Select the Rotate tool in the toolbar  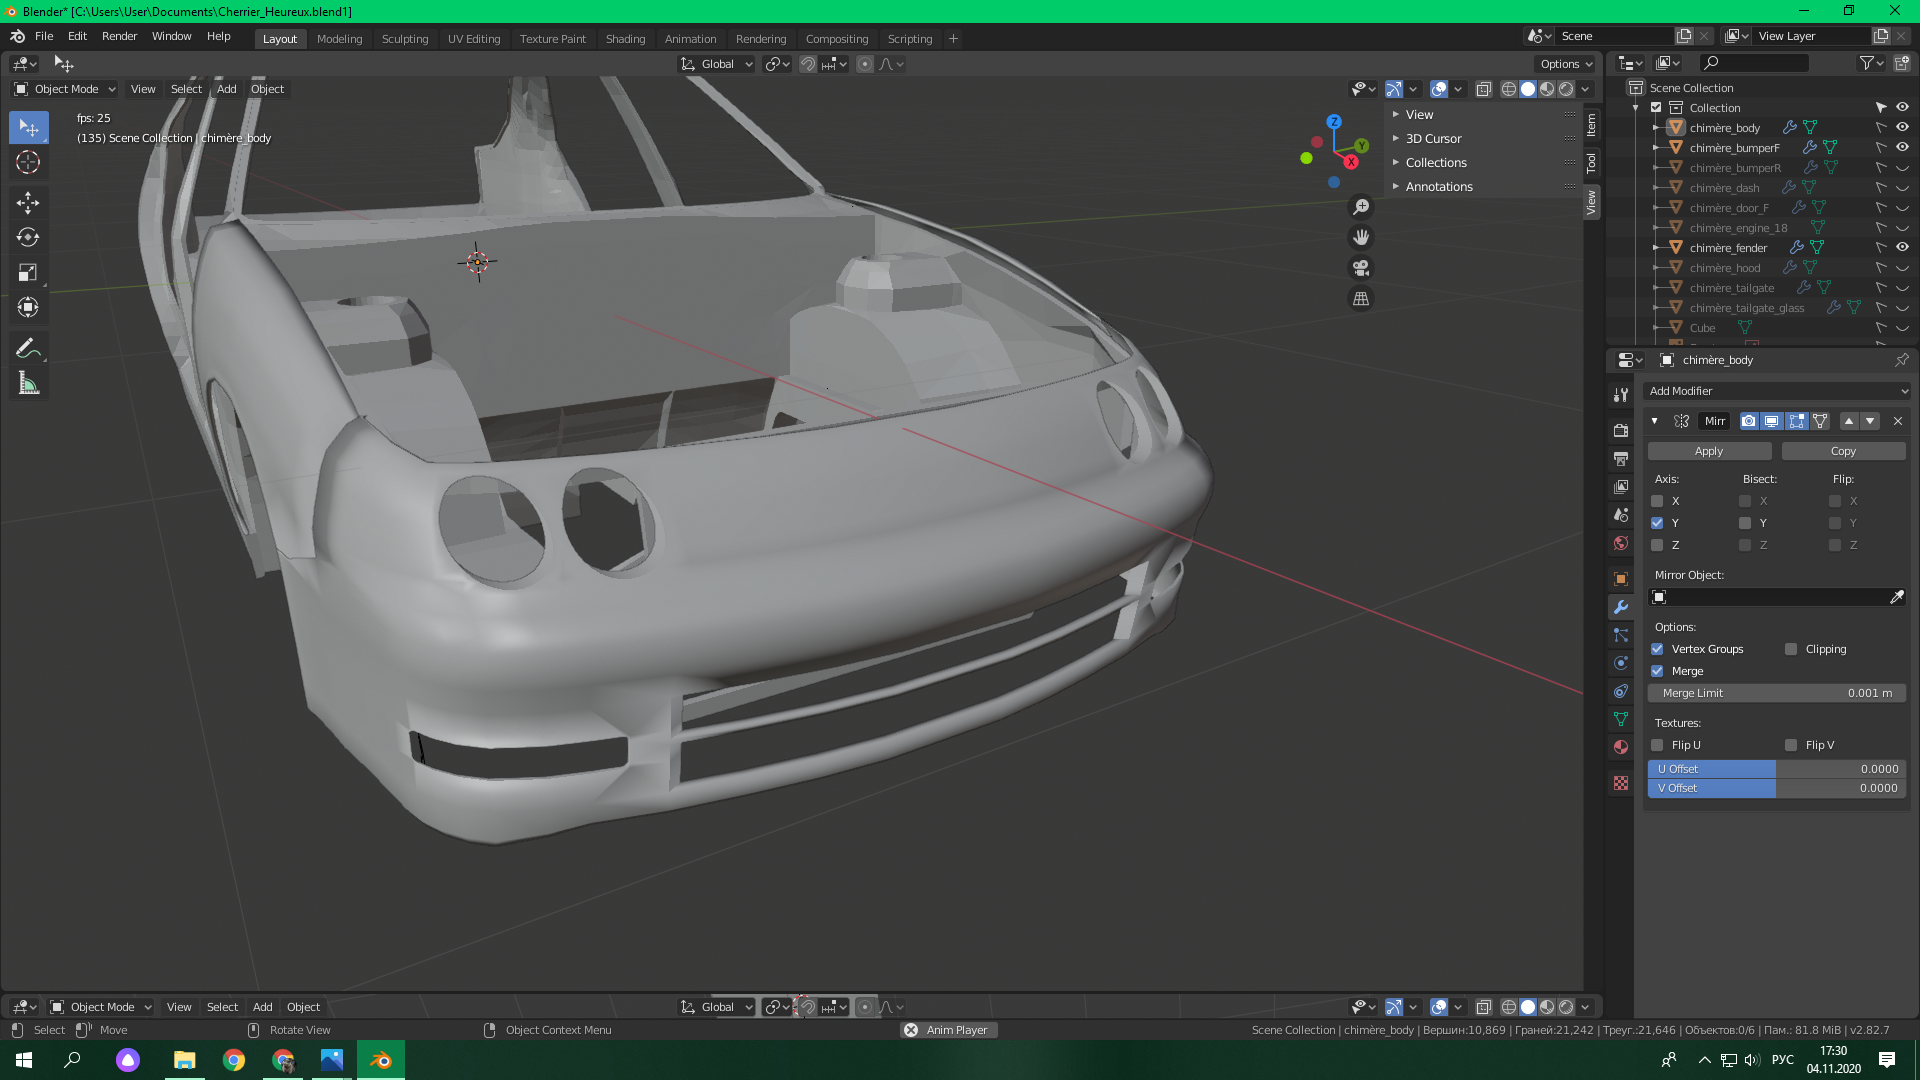coord(28,238)
